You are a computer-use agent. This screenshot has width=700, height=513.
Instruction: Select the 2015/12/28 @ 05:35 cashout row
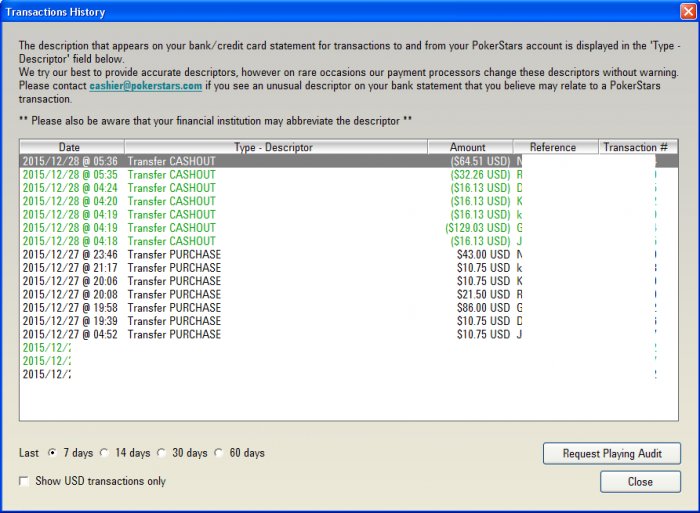pos(349,175)
